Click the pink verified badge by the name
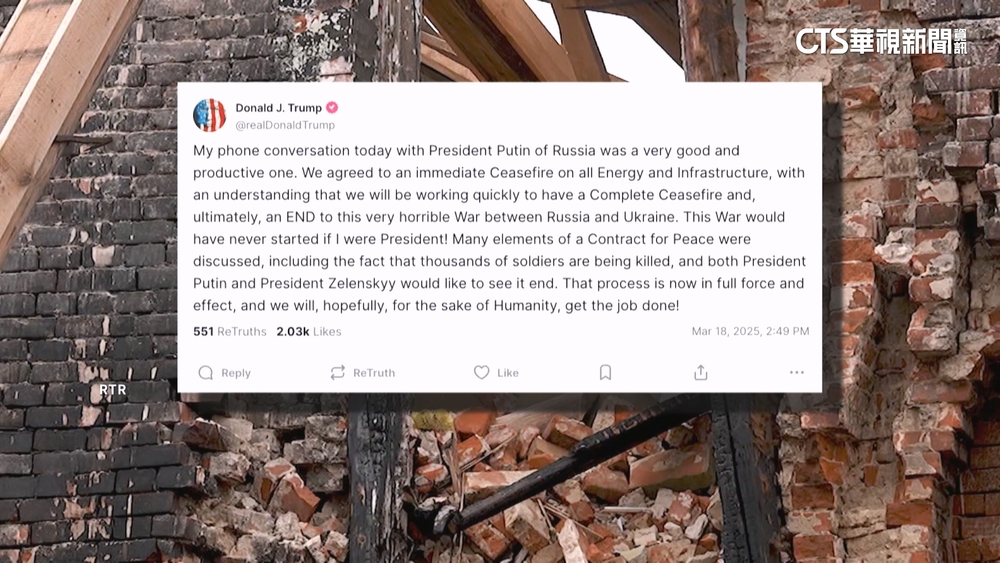This screenshot has height=563, width=1000. [332, 108]
